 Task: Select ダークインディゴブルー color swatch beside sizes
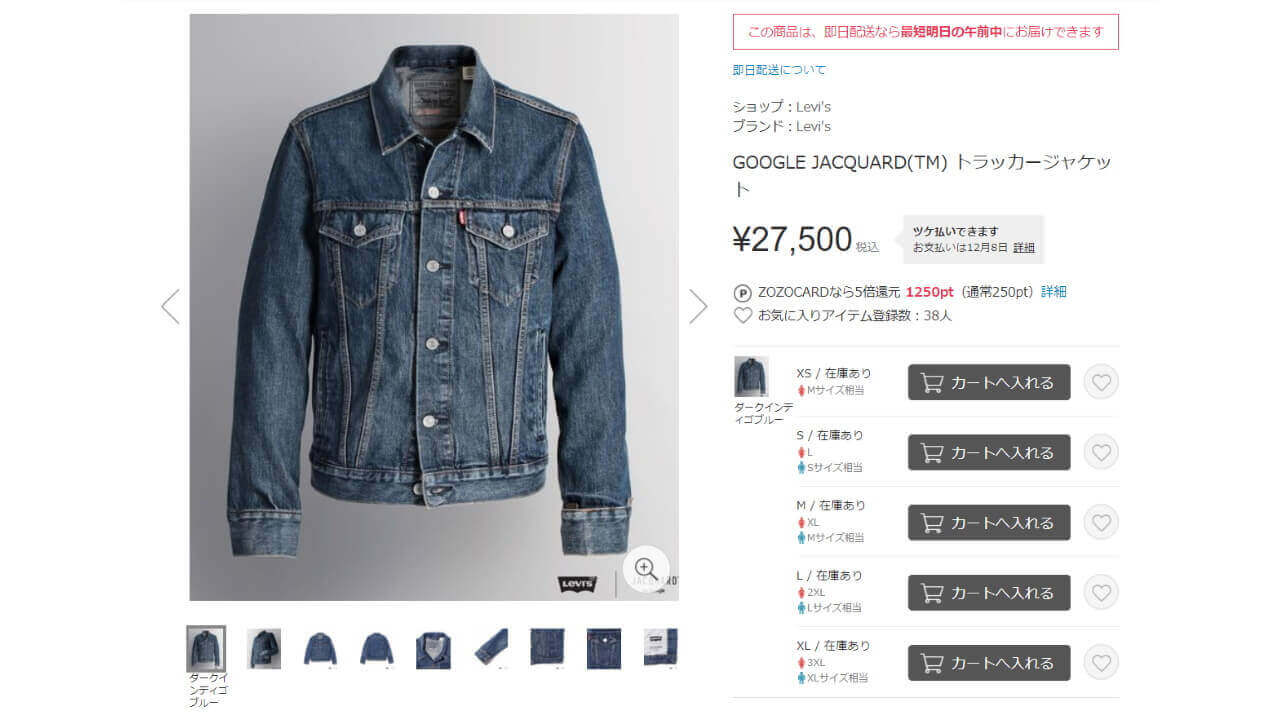pyautogui.click(x=751, y=376)
